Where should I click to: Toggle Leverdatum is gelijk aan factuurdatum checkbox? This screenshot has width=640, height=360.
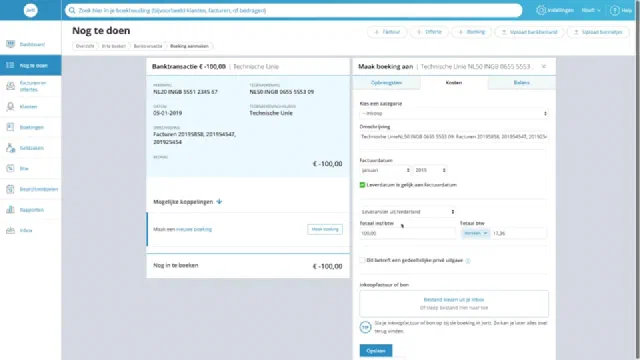362,185
